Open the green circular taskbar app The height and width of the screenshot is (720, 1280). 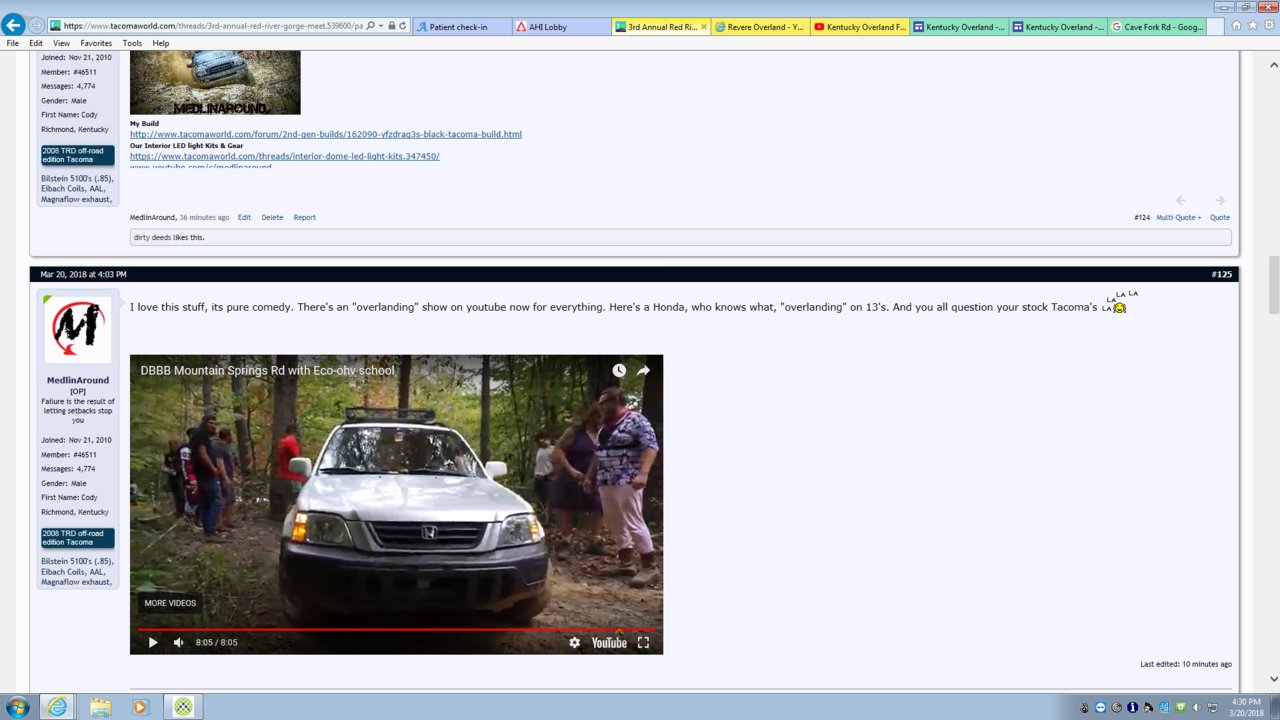tap(183, 707)
